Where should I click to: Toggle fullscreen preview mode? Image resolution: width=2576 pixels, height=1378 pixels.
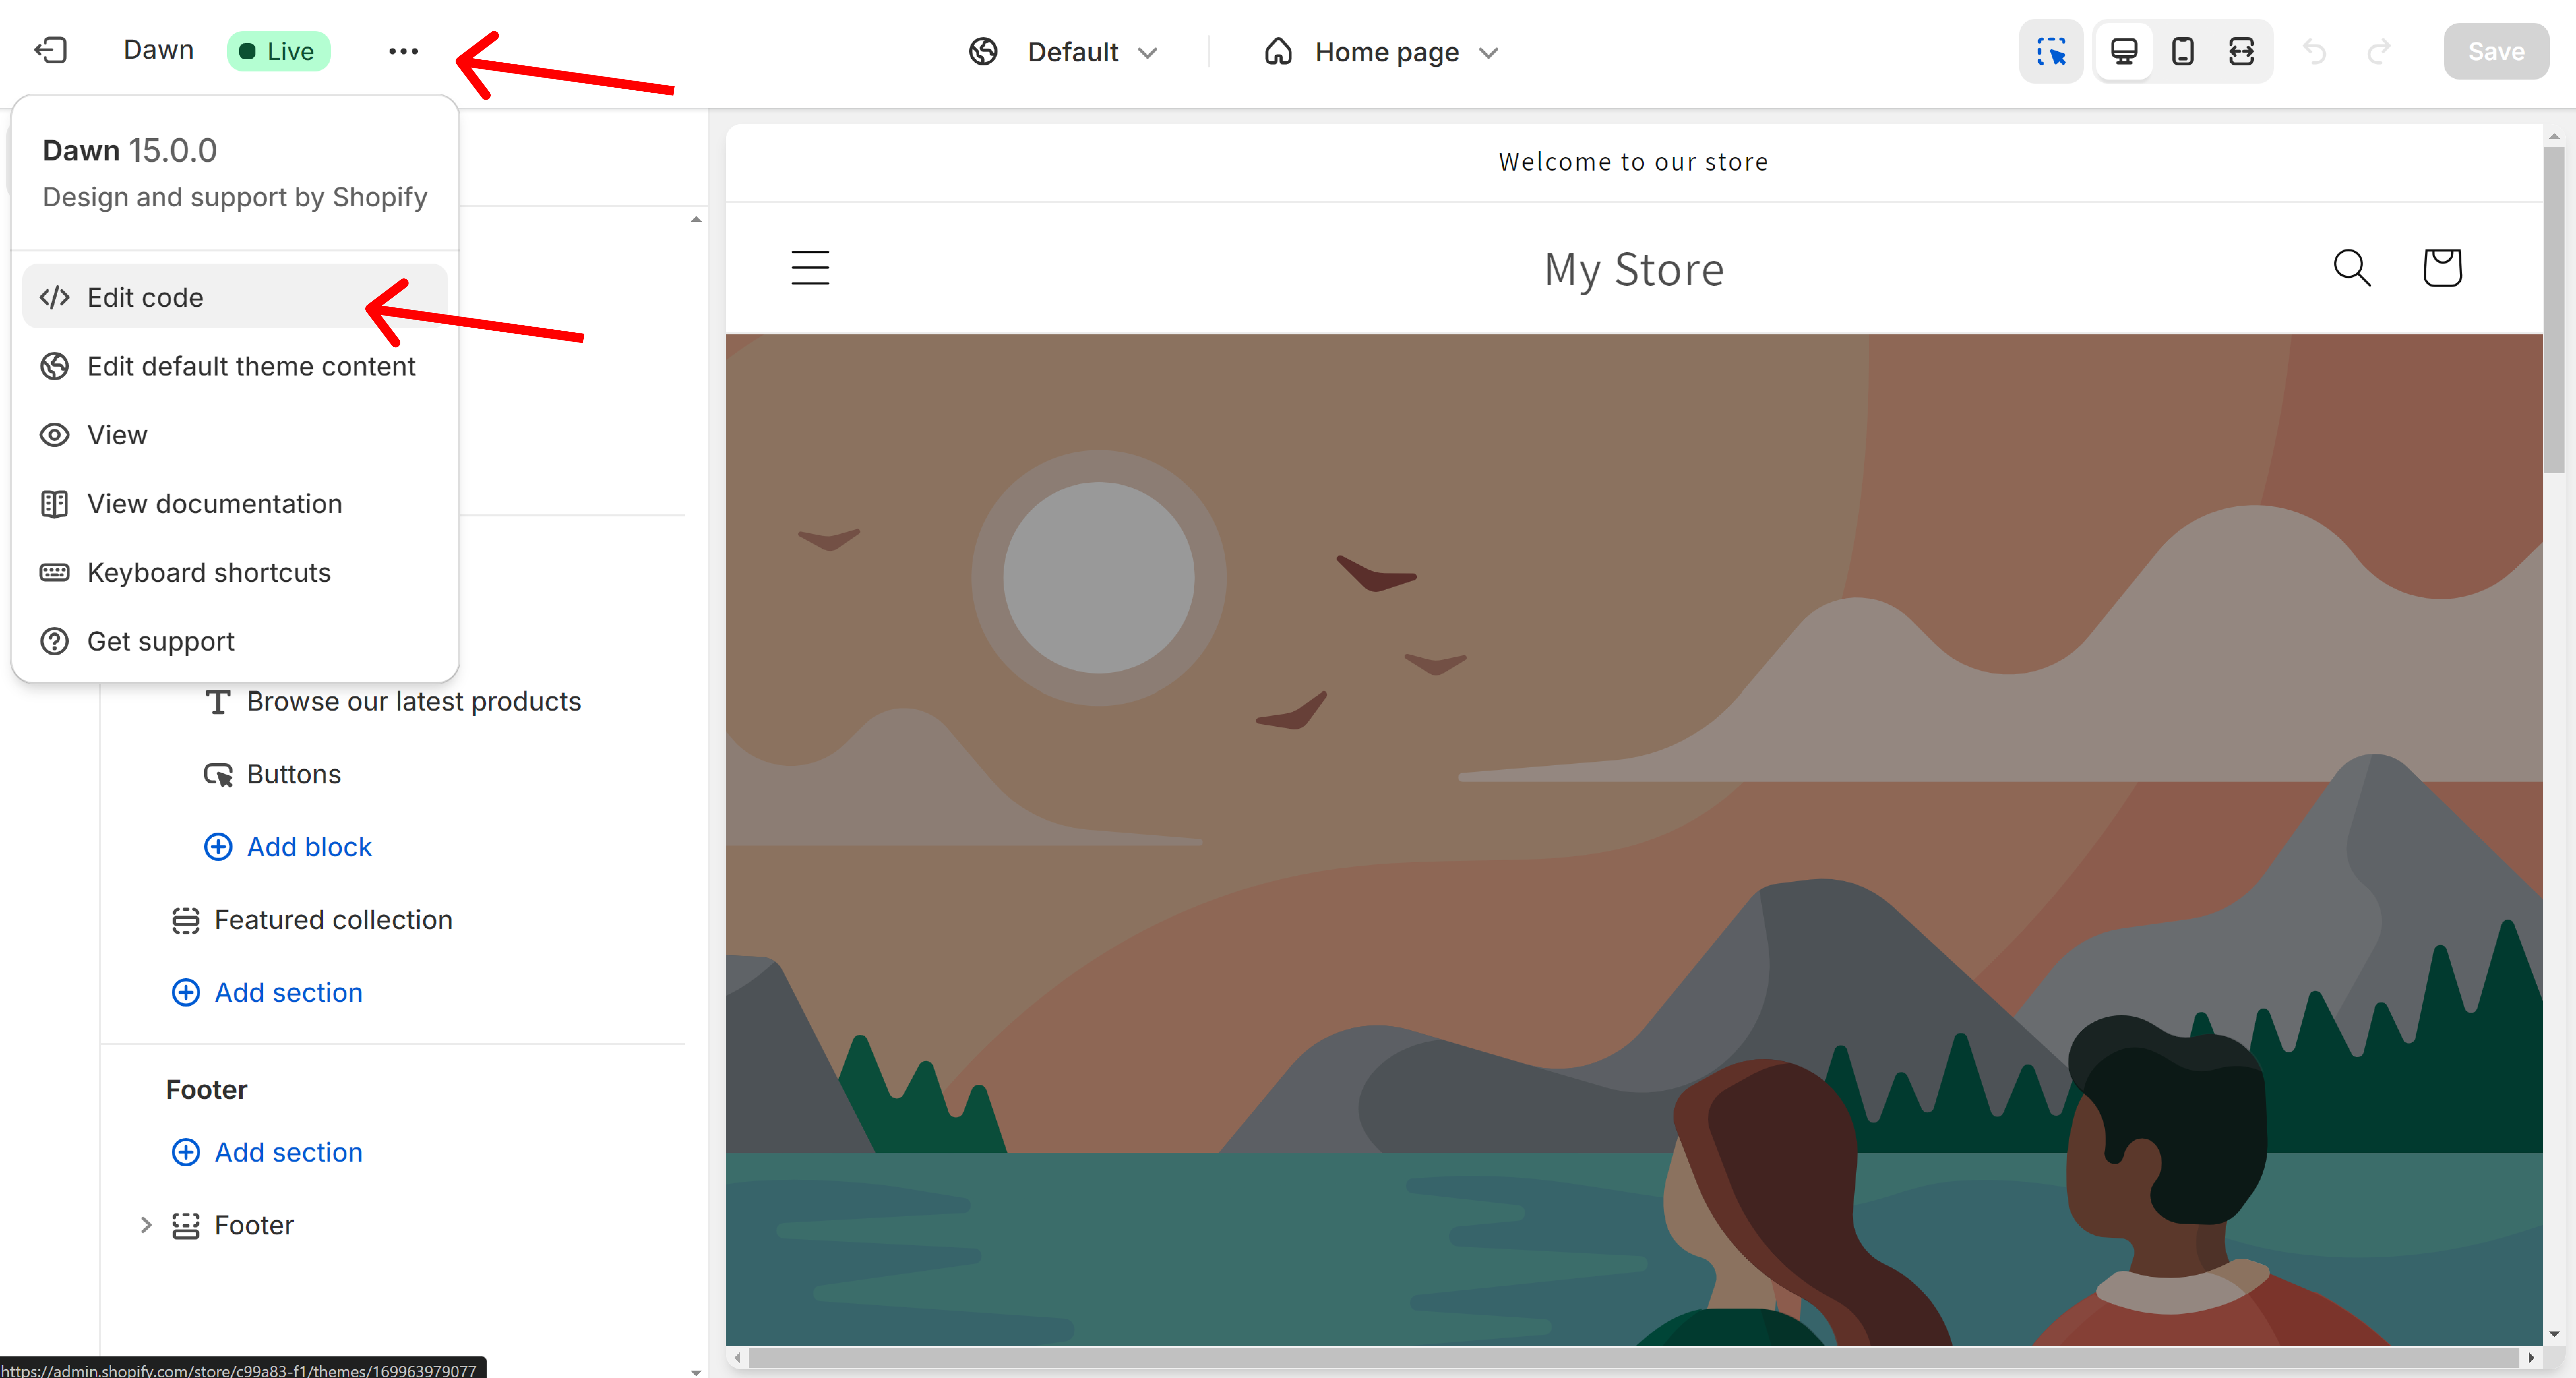[2241, 51]
